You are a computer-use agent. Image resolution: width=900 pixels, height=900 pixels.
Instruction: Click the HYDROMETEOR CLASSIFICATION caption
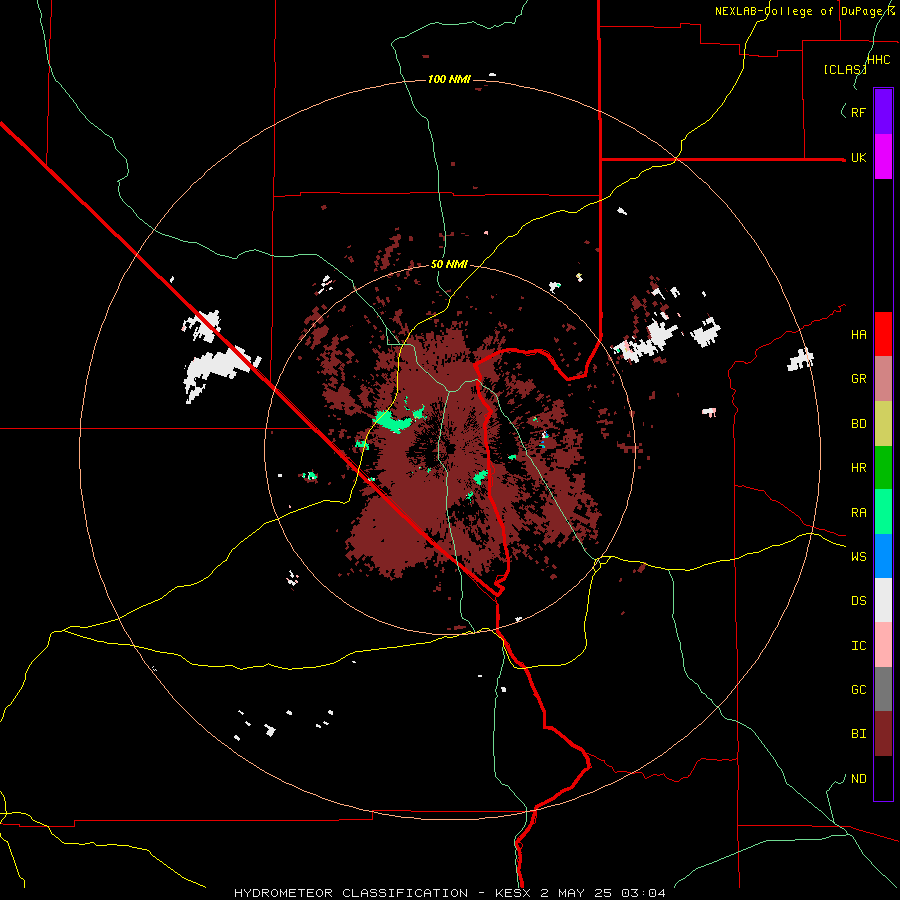[351, 893]
